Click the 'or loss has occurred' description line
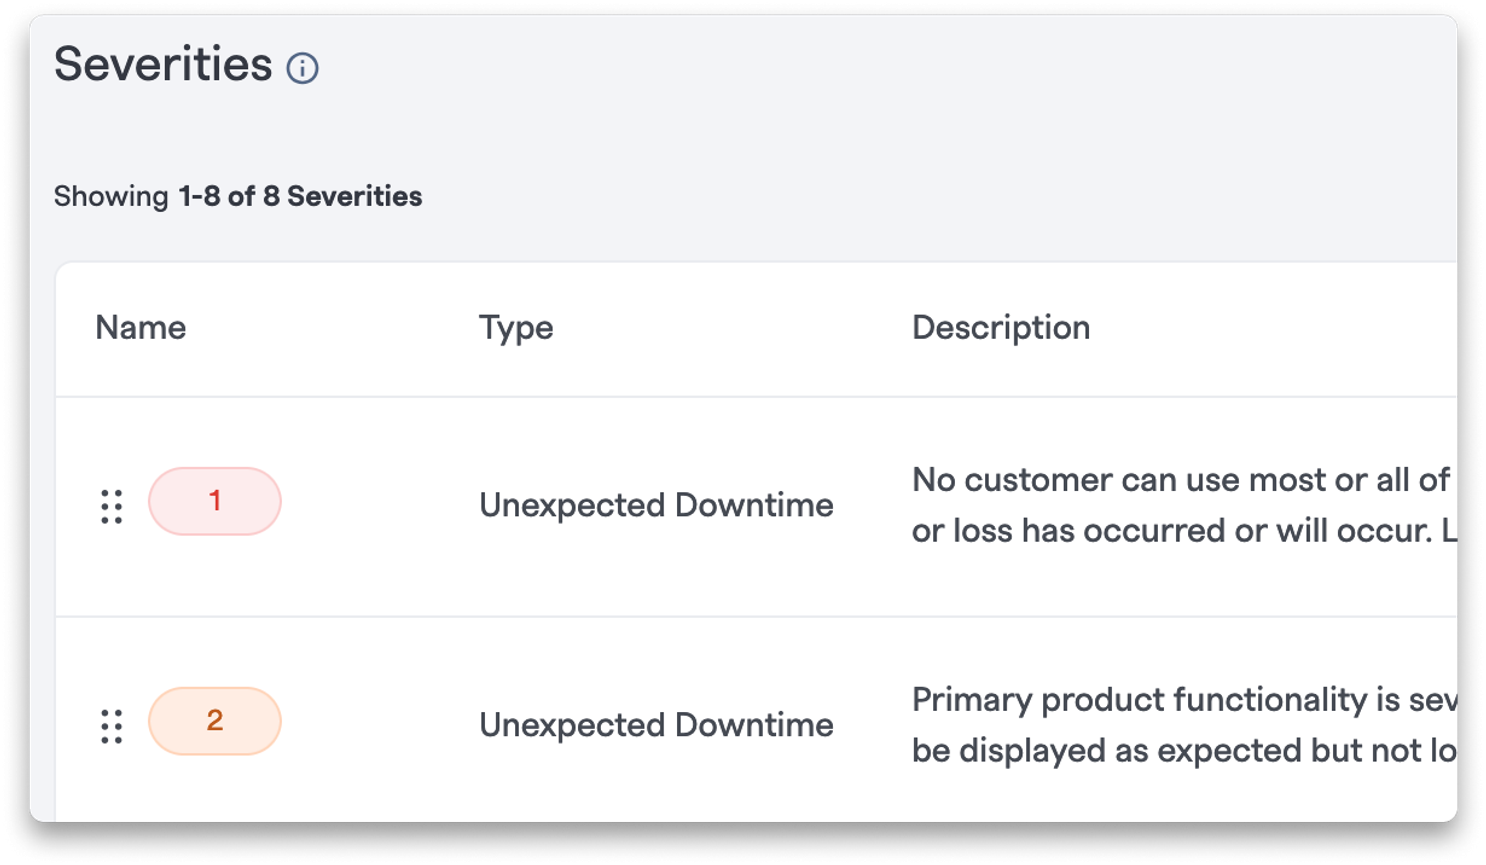 pyautogui.click(x=1184, y=531)
